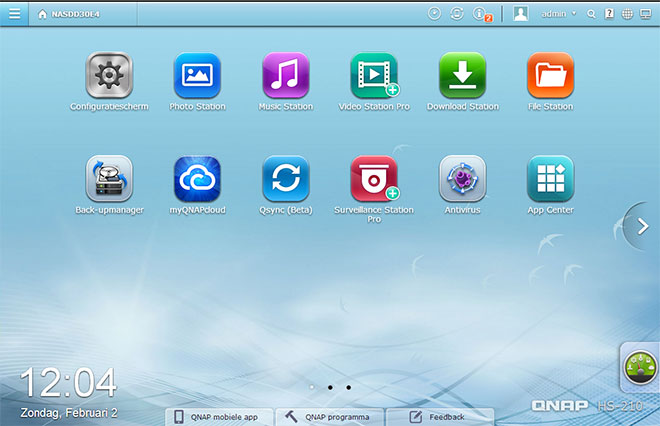The image size is (660, 426).
Task: Open desktop preferences monitor icon
Action: point(645,14)
